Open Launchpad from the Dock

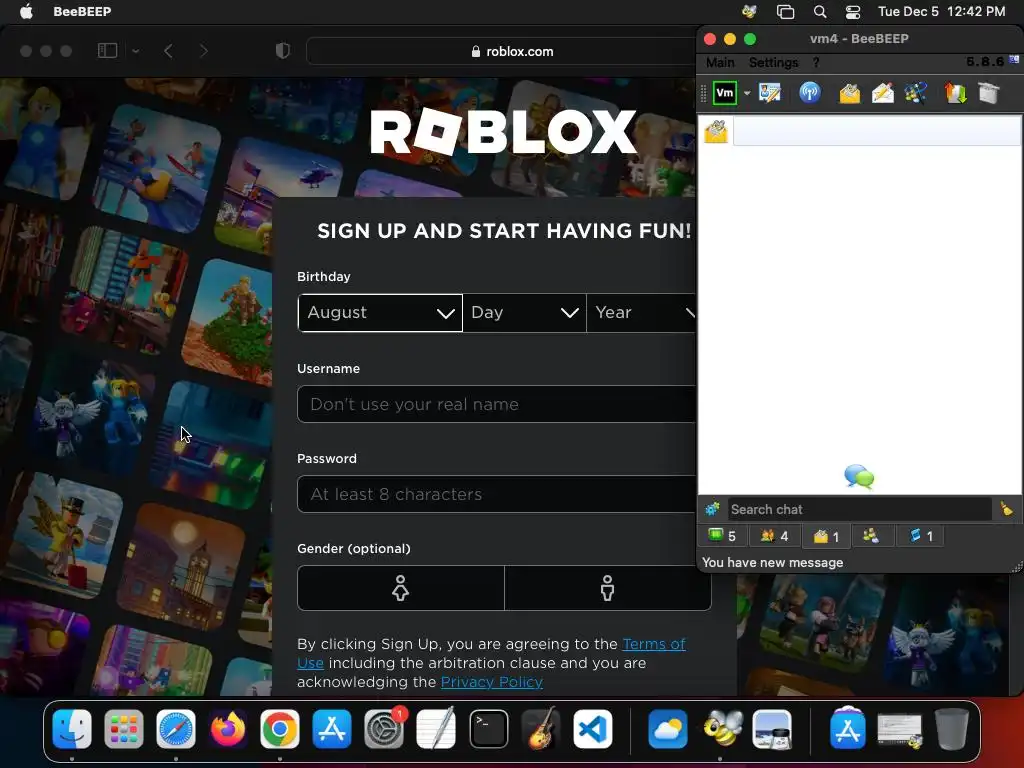(123, 729)
